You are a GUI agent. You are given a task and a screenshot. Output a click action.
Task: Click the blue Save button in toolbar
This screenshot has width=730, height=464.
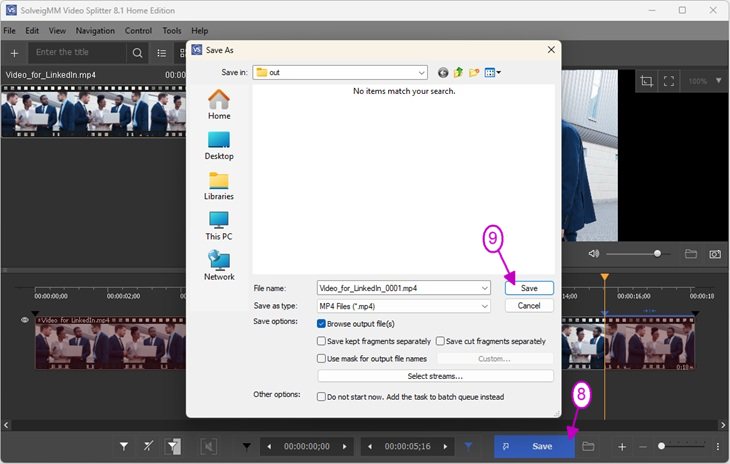tap(534, 447)
